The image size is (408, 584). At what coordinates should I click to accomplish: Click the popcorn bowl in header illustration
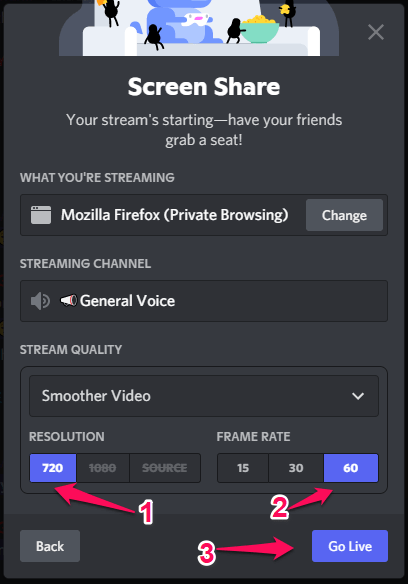click(260, 28)
